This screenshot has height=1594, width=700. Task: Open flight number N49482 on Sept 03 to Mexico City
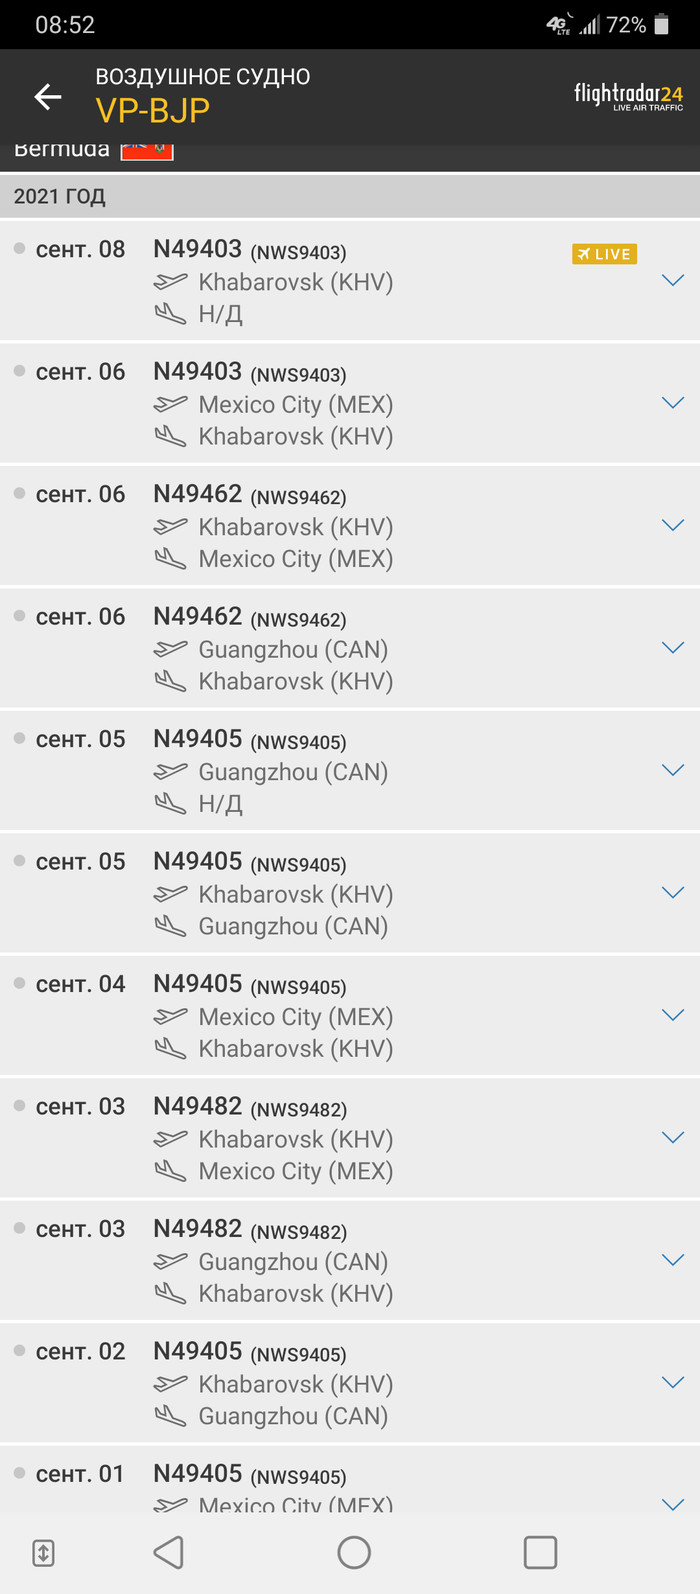[x=198, y=1106]
